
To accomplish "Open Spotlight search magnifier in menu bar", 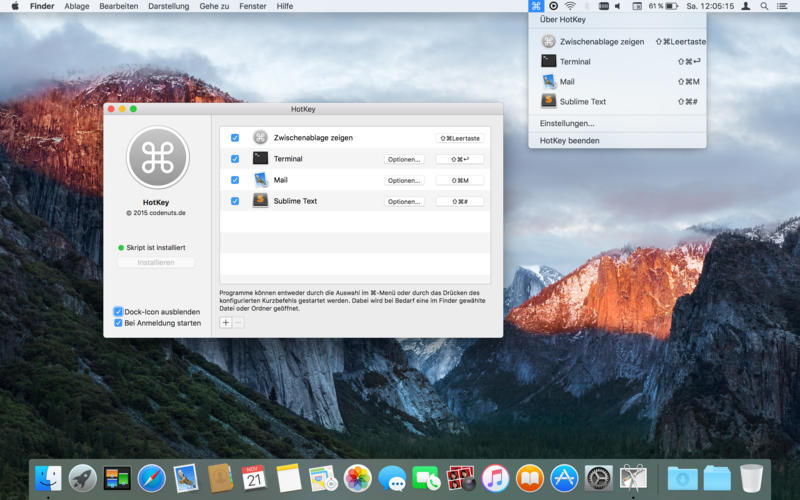I will coord(764,6).
